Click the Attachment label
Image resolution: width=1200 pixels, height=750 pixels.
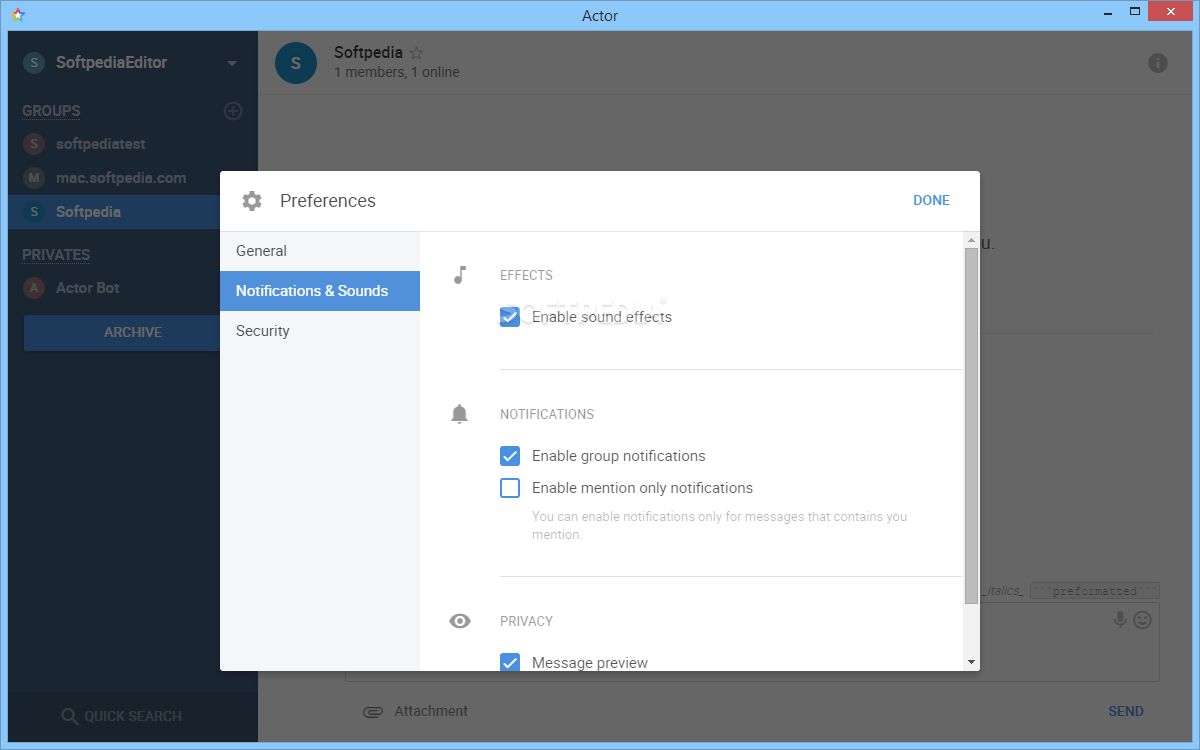(431, 711)
